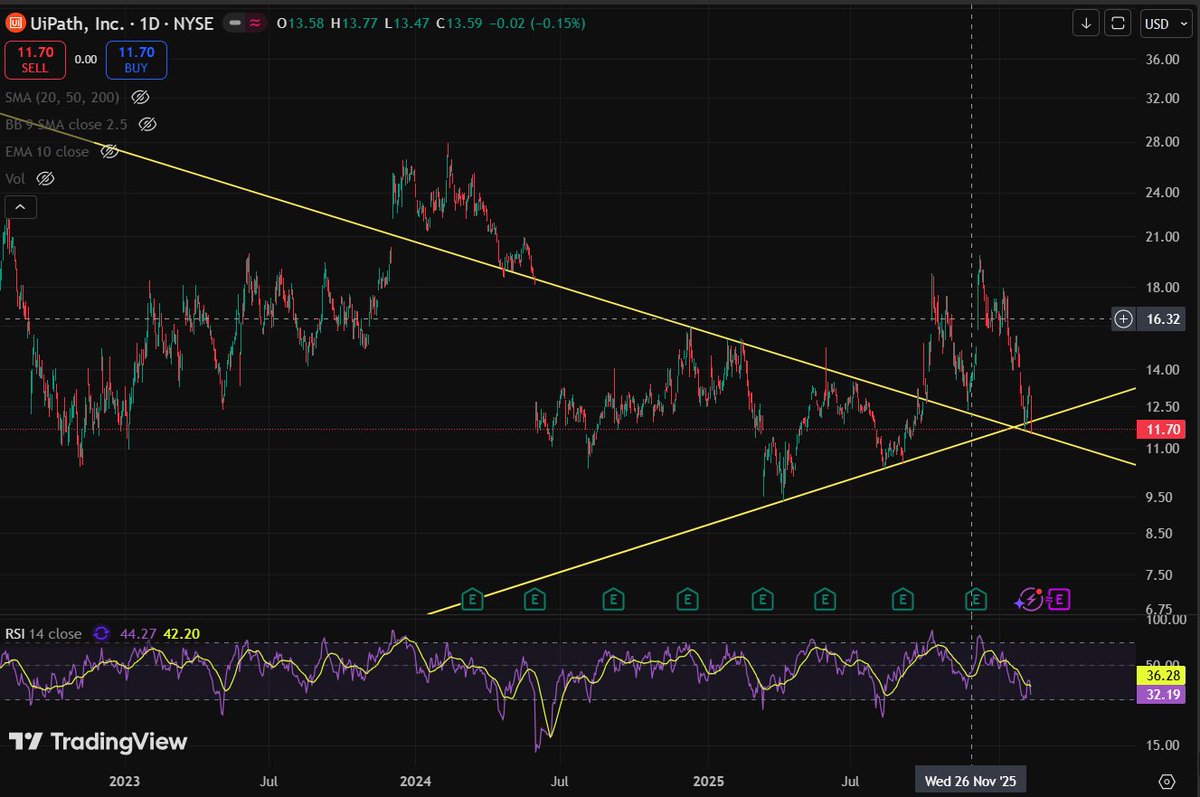Click the earnings E marker on dashed crosshair
Image resolution: width=1200 pixels, height=797 pixels.
[x=977, y=599]
